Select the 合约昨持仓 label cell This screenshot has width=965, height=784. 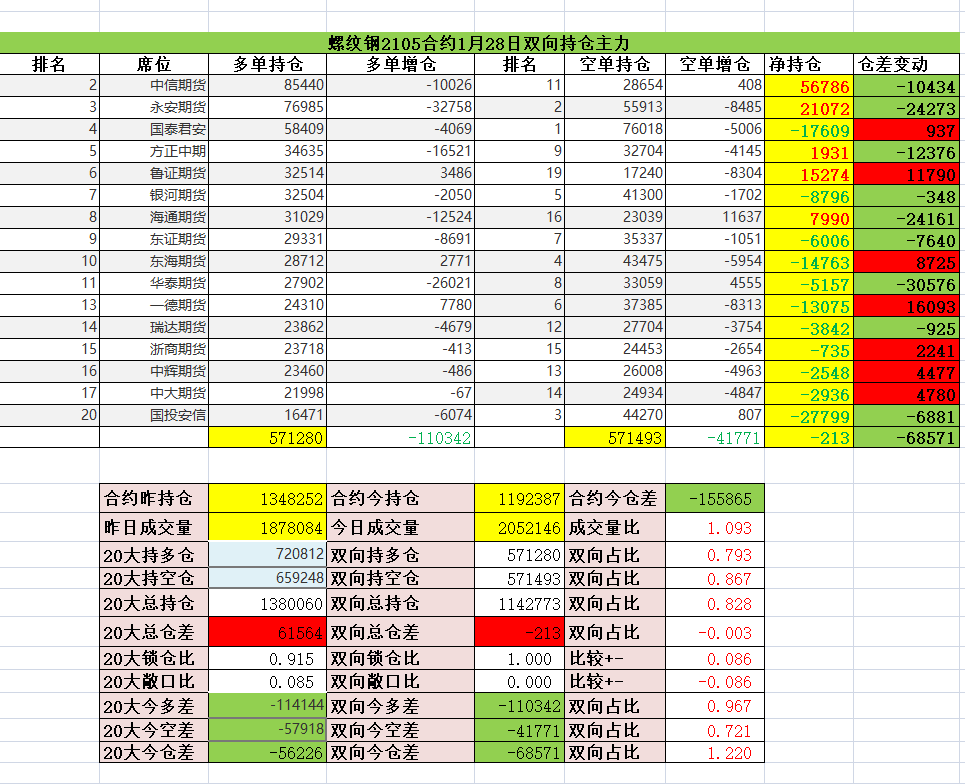154,498
